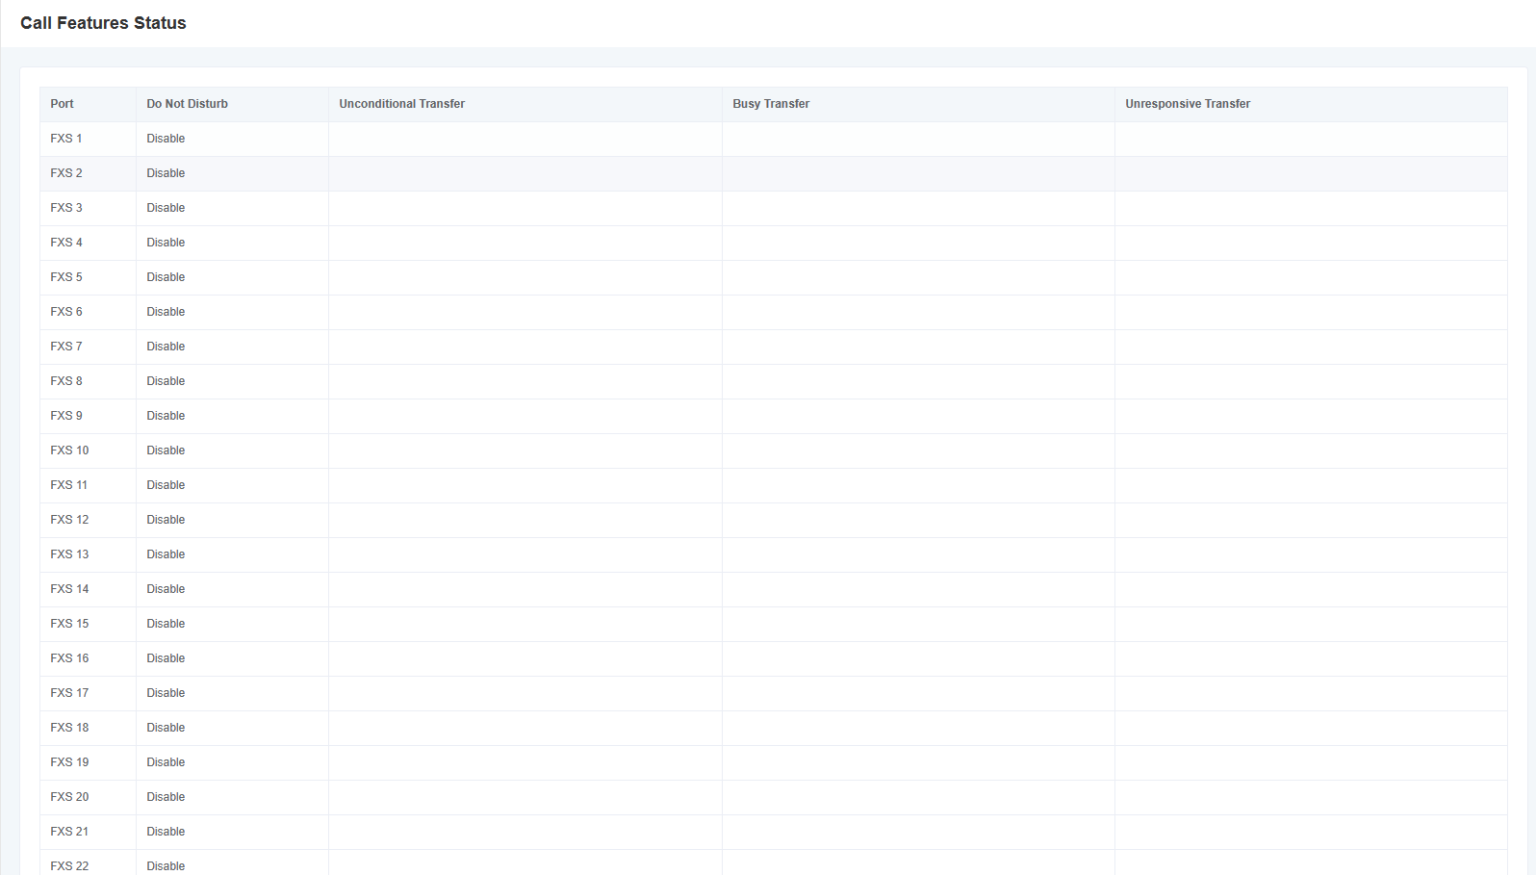Select the Busy Transfer column header
This screenshot has height=875, width=1536.
770,104
